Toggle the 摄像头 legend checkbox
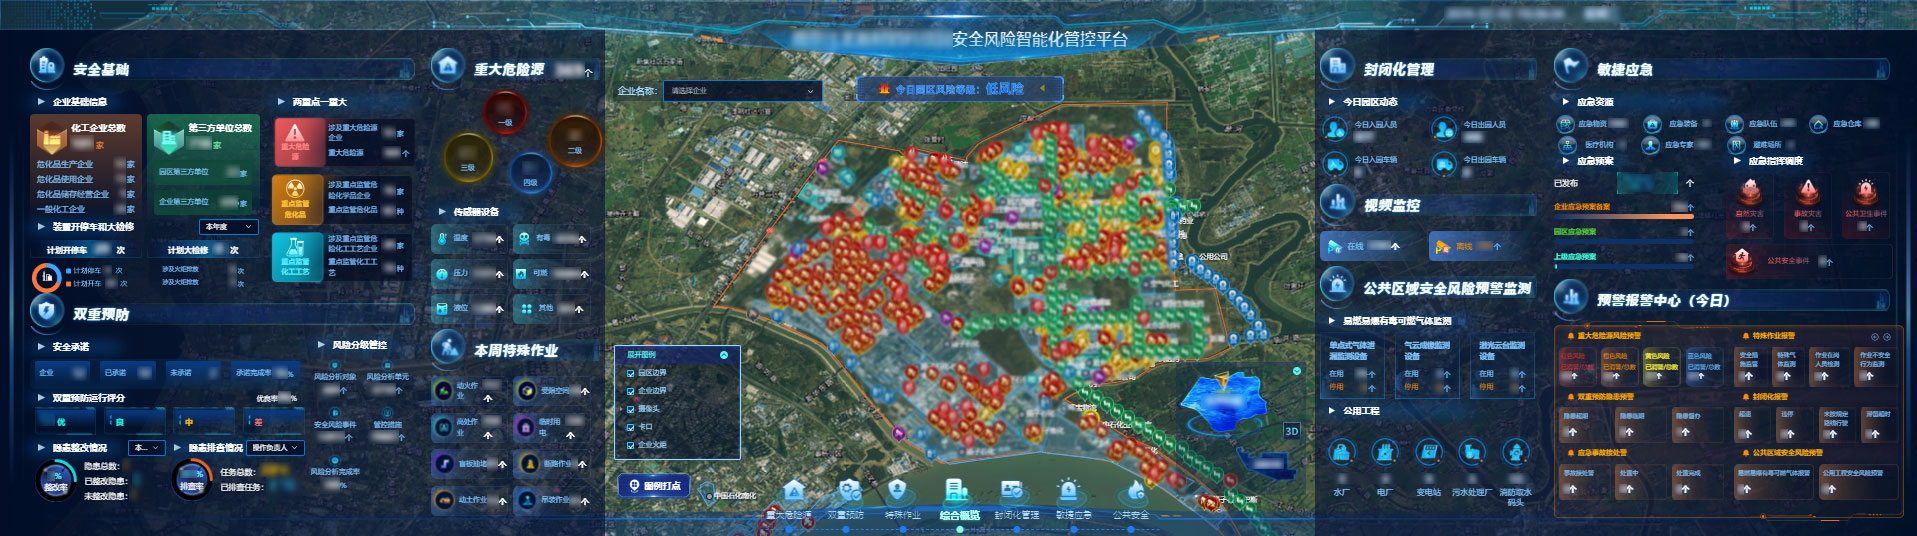 click(630, 409)
